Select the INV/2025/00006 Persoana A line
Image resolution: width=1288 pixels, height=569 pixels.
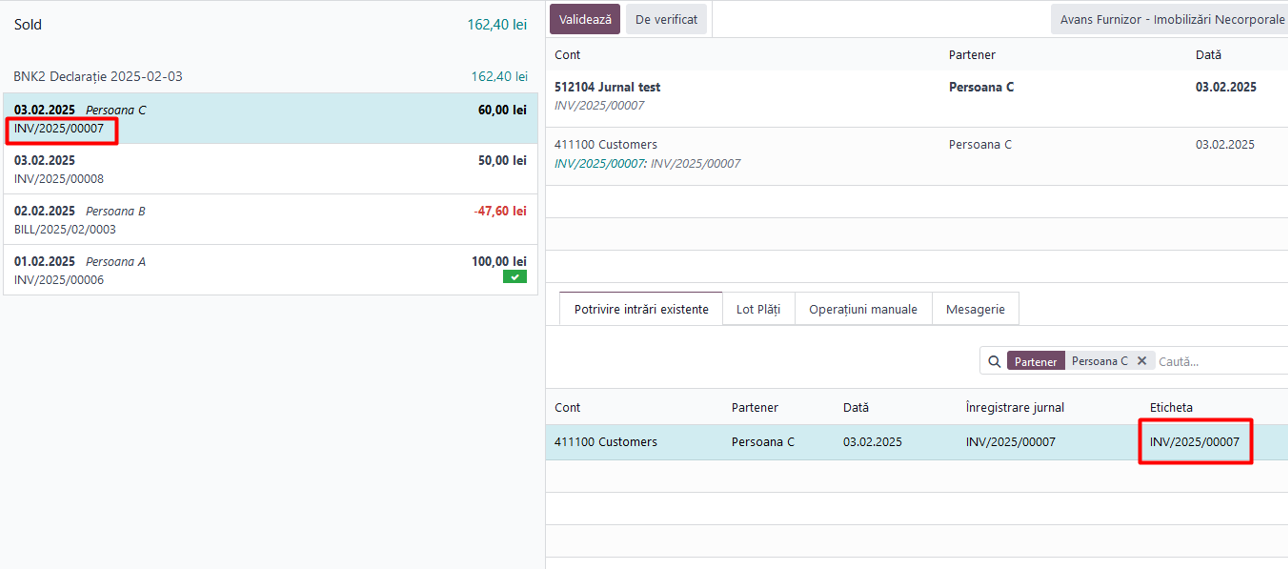[270, 270]
